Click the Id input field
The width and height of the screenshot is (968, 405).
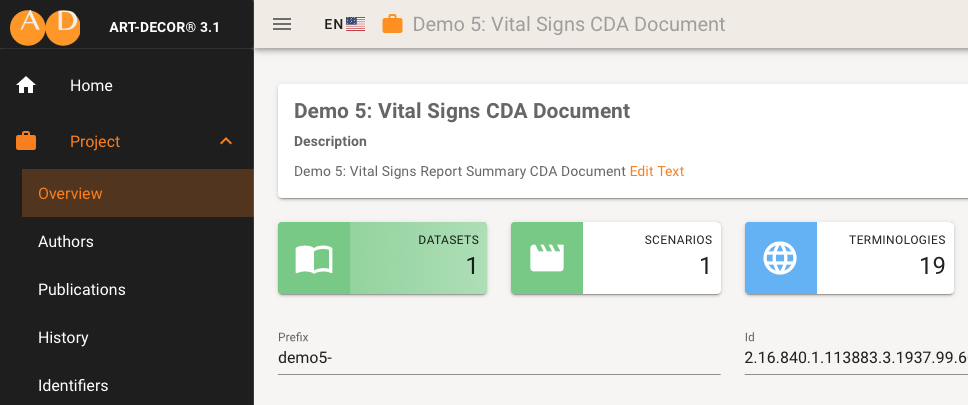pos(855,357)
